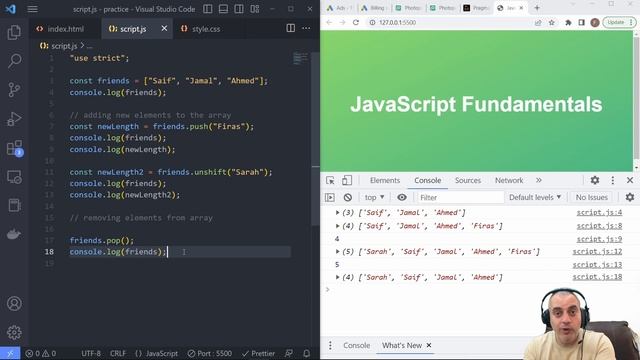Click feedback icon in status bar
This screenshot has width=640, height=360.
289,353
